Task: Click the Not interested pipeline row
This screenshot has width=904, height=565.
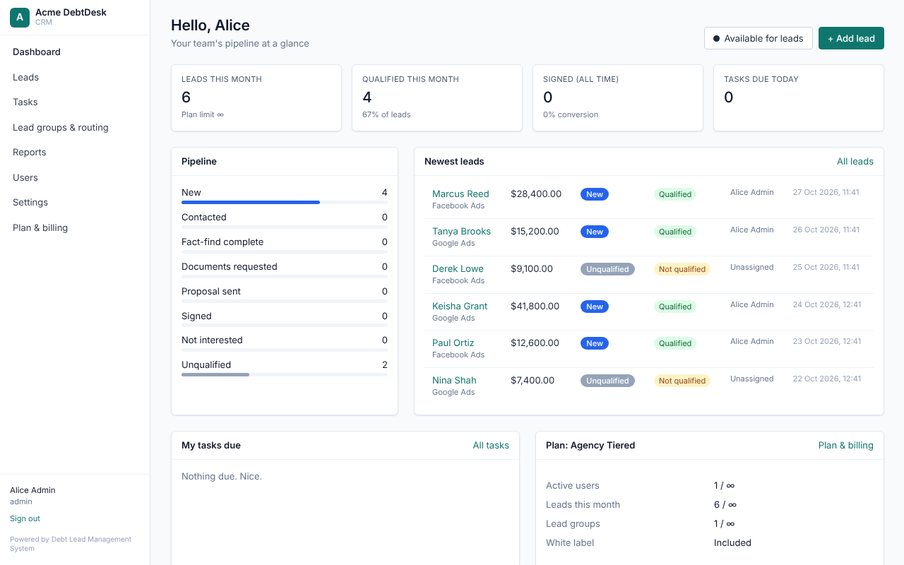Action: point(284,343)
